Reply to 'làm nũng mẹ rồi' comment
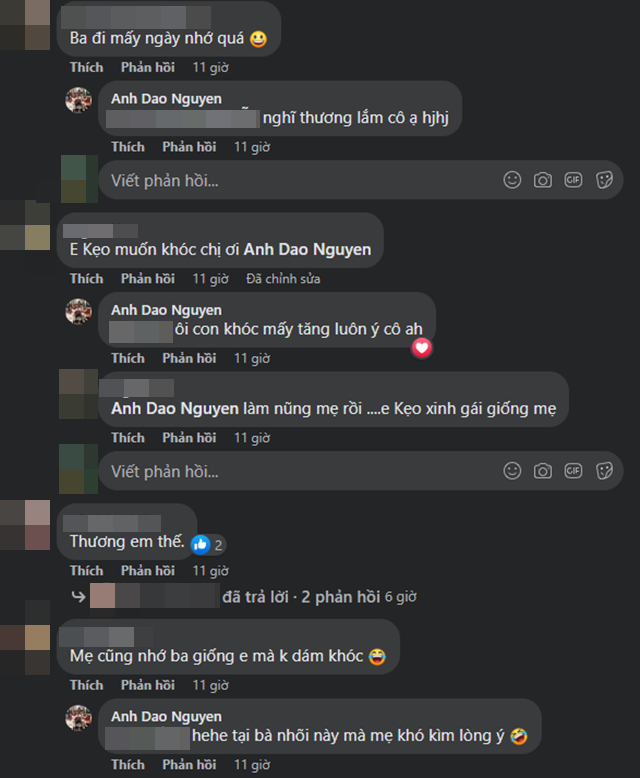640x778 pixels. pos(189,438)
